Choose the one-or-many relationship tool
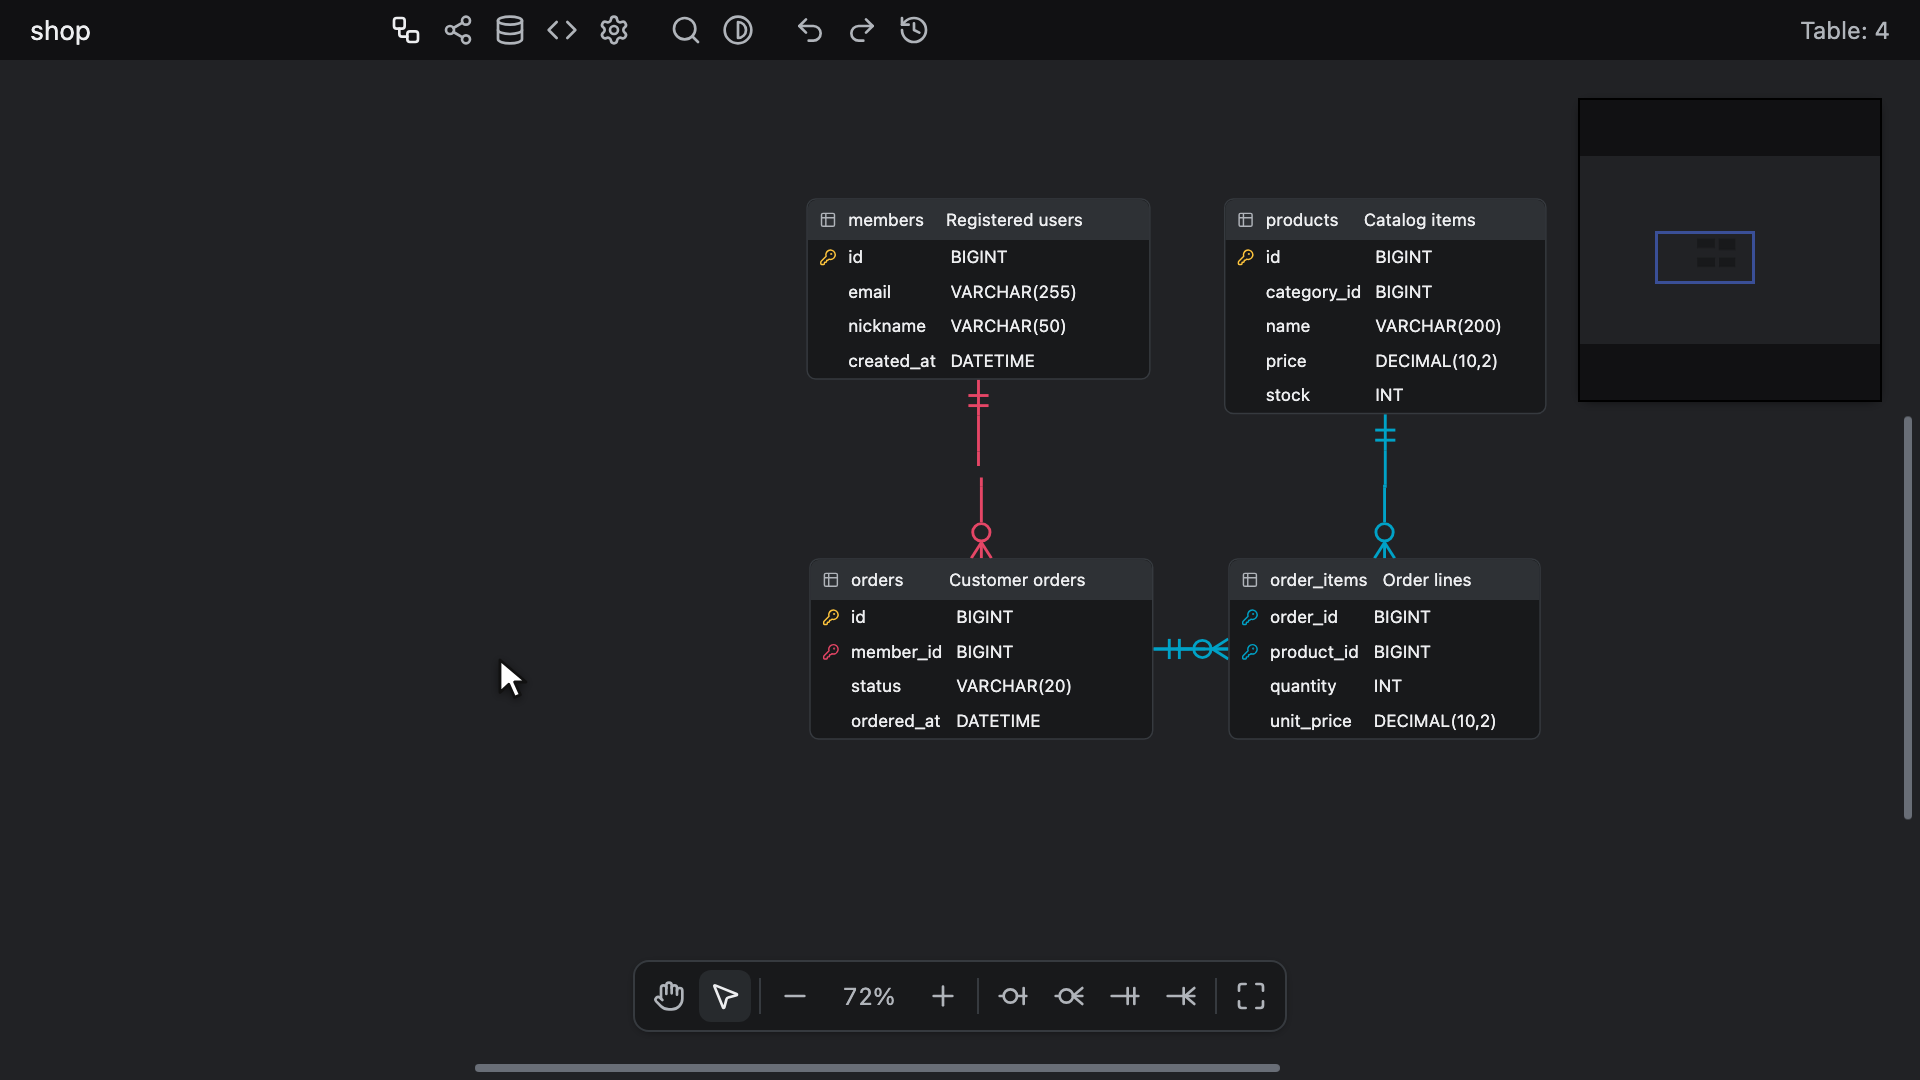This screenshot has height=1080, width=1920. 1181,996
